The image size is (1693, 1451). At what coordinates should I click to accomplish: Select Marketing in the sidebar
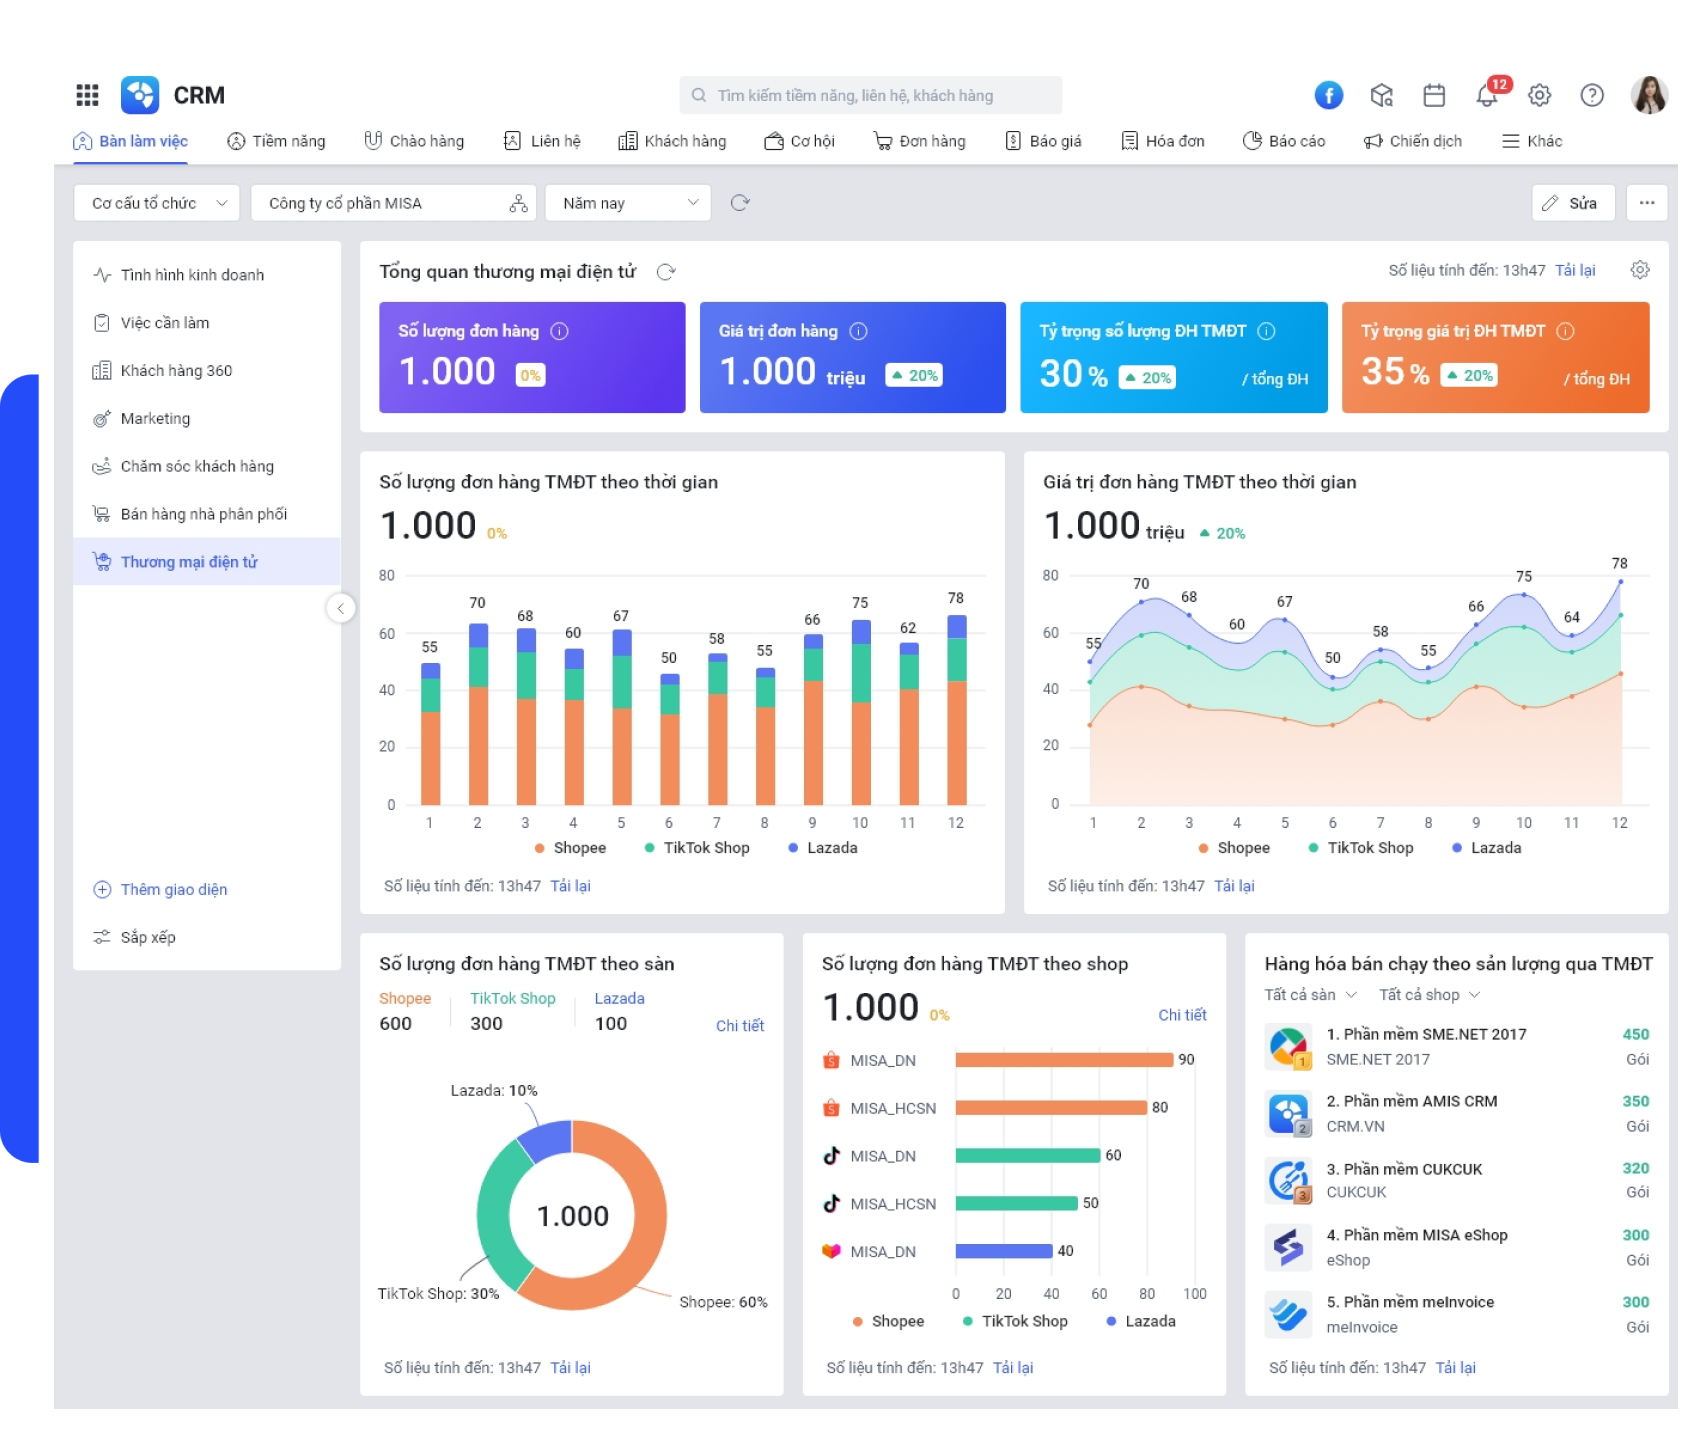pyautogui.click(x=155, y=418)
